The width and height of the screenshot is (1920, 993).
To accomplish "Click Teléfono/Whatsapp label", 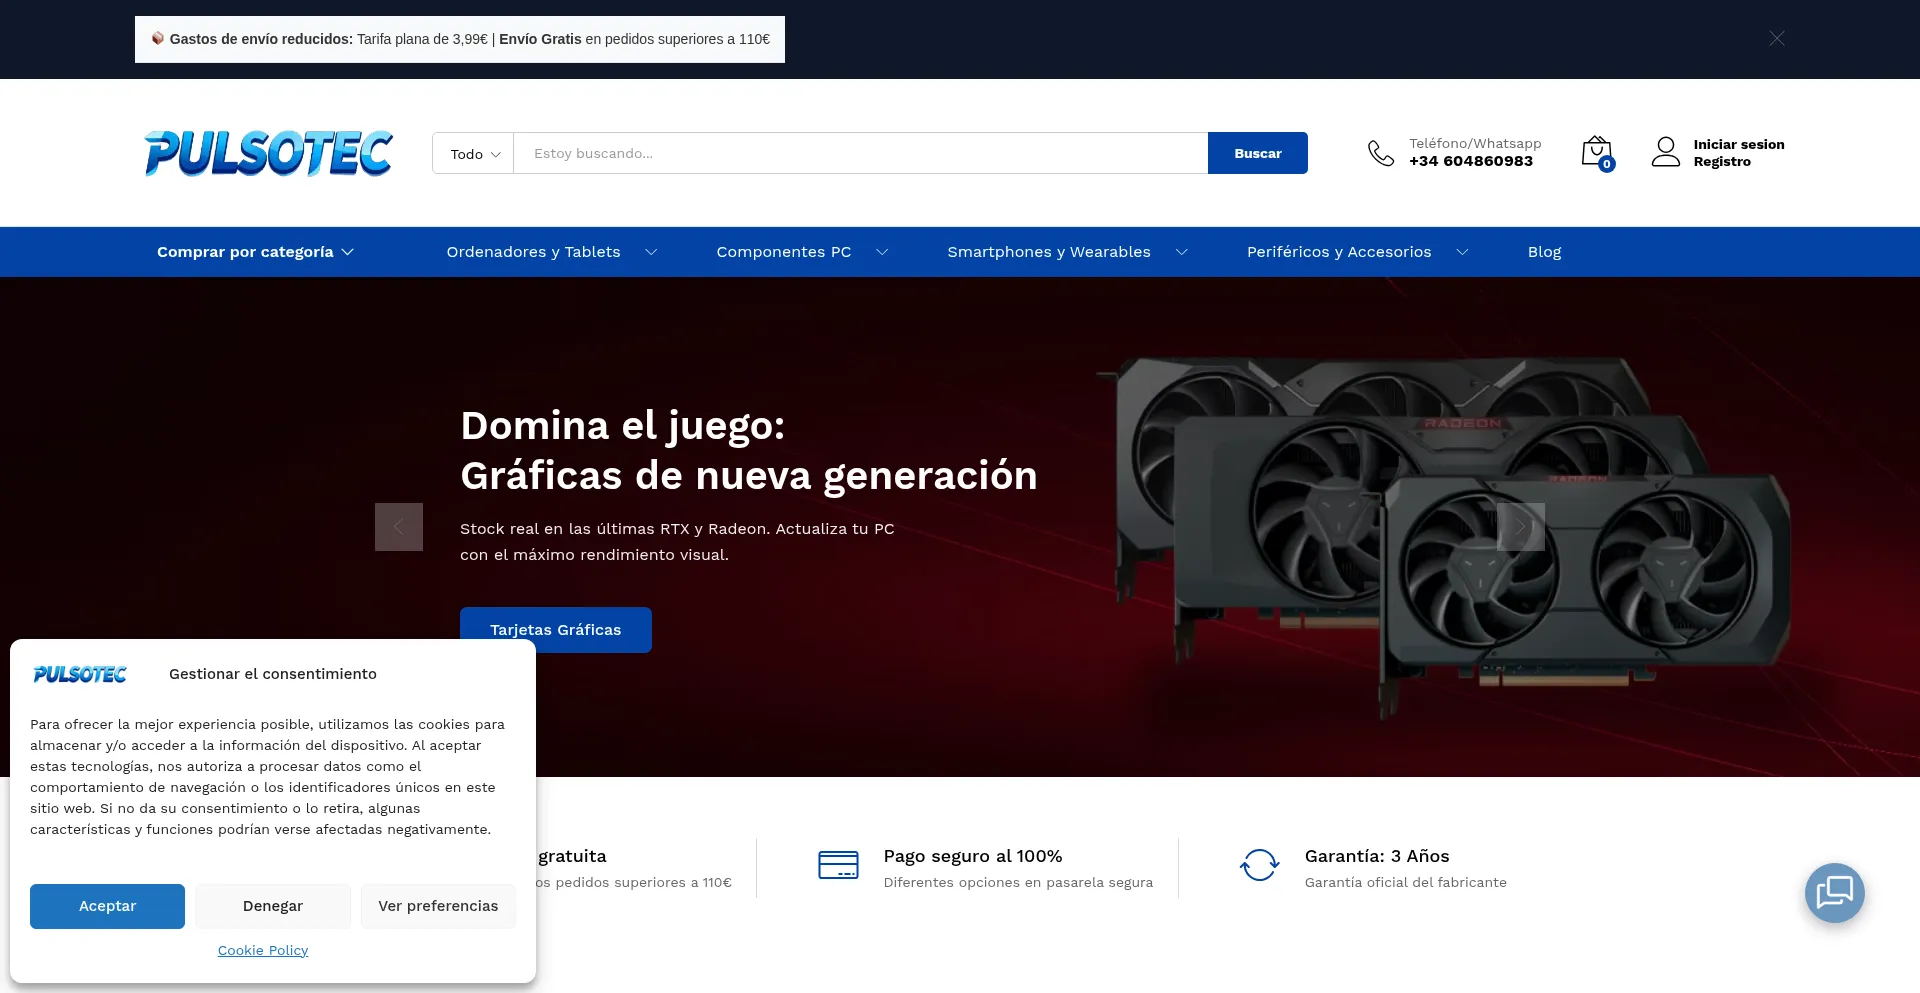I will 1475,143.
